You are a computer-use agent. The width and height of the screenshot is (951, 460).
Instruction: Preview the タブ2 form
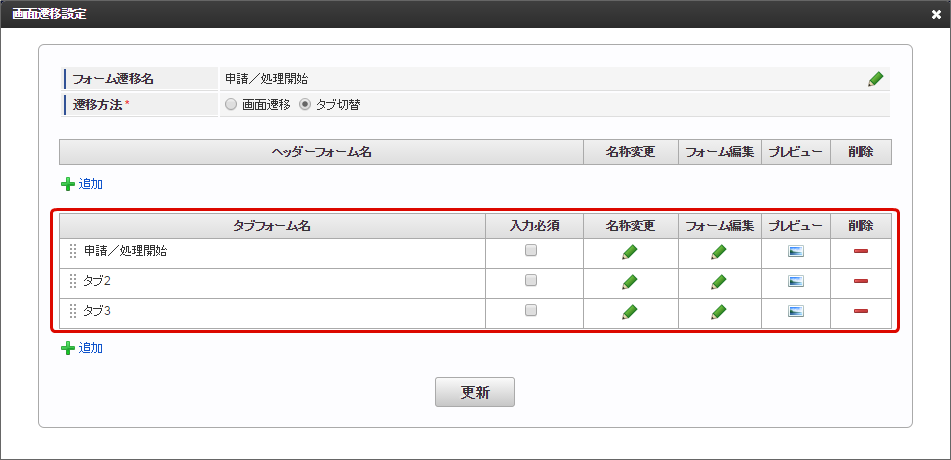tap(796, 281)
